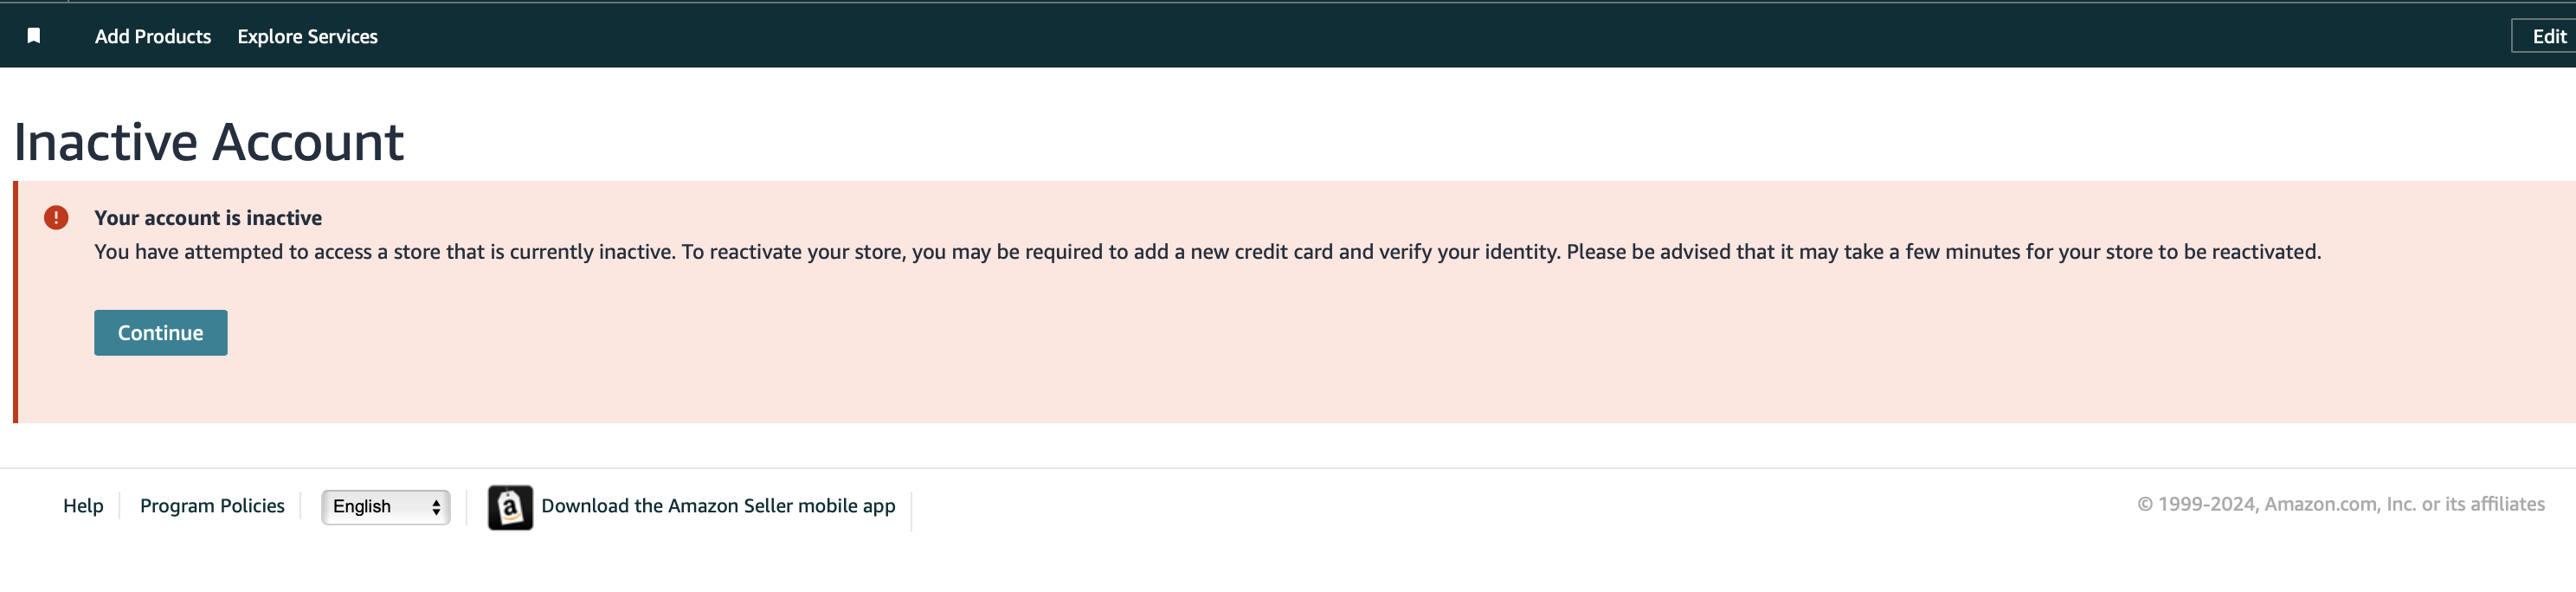This screenshot has width=2576, height=592.
Task: Click the Amazon copyright notice text
Action: [x=2341, y=505]
